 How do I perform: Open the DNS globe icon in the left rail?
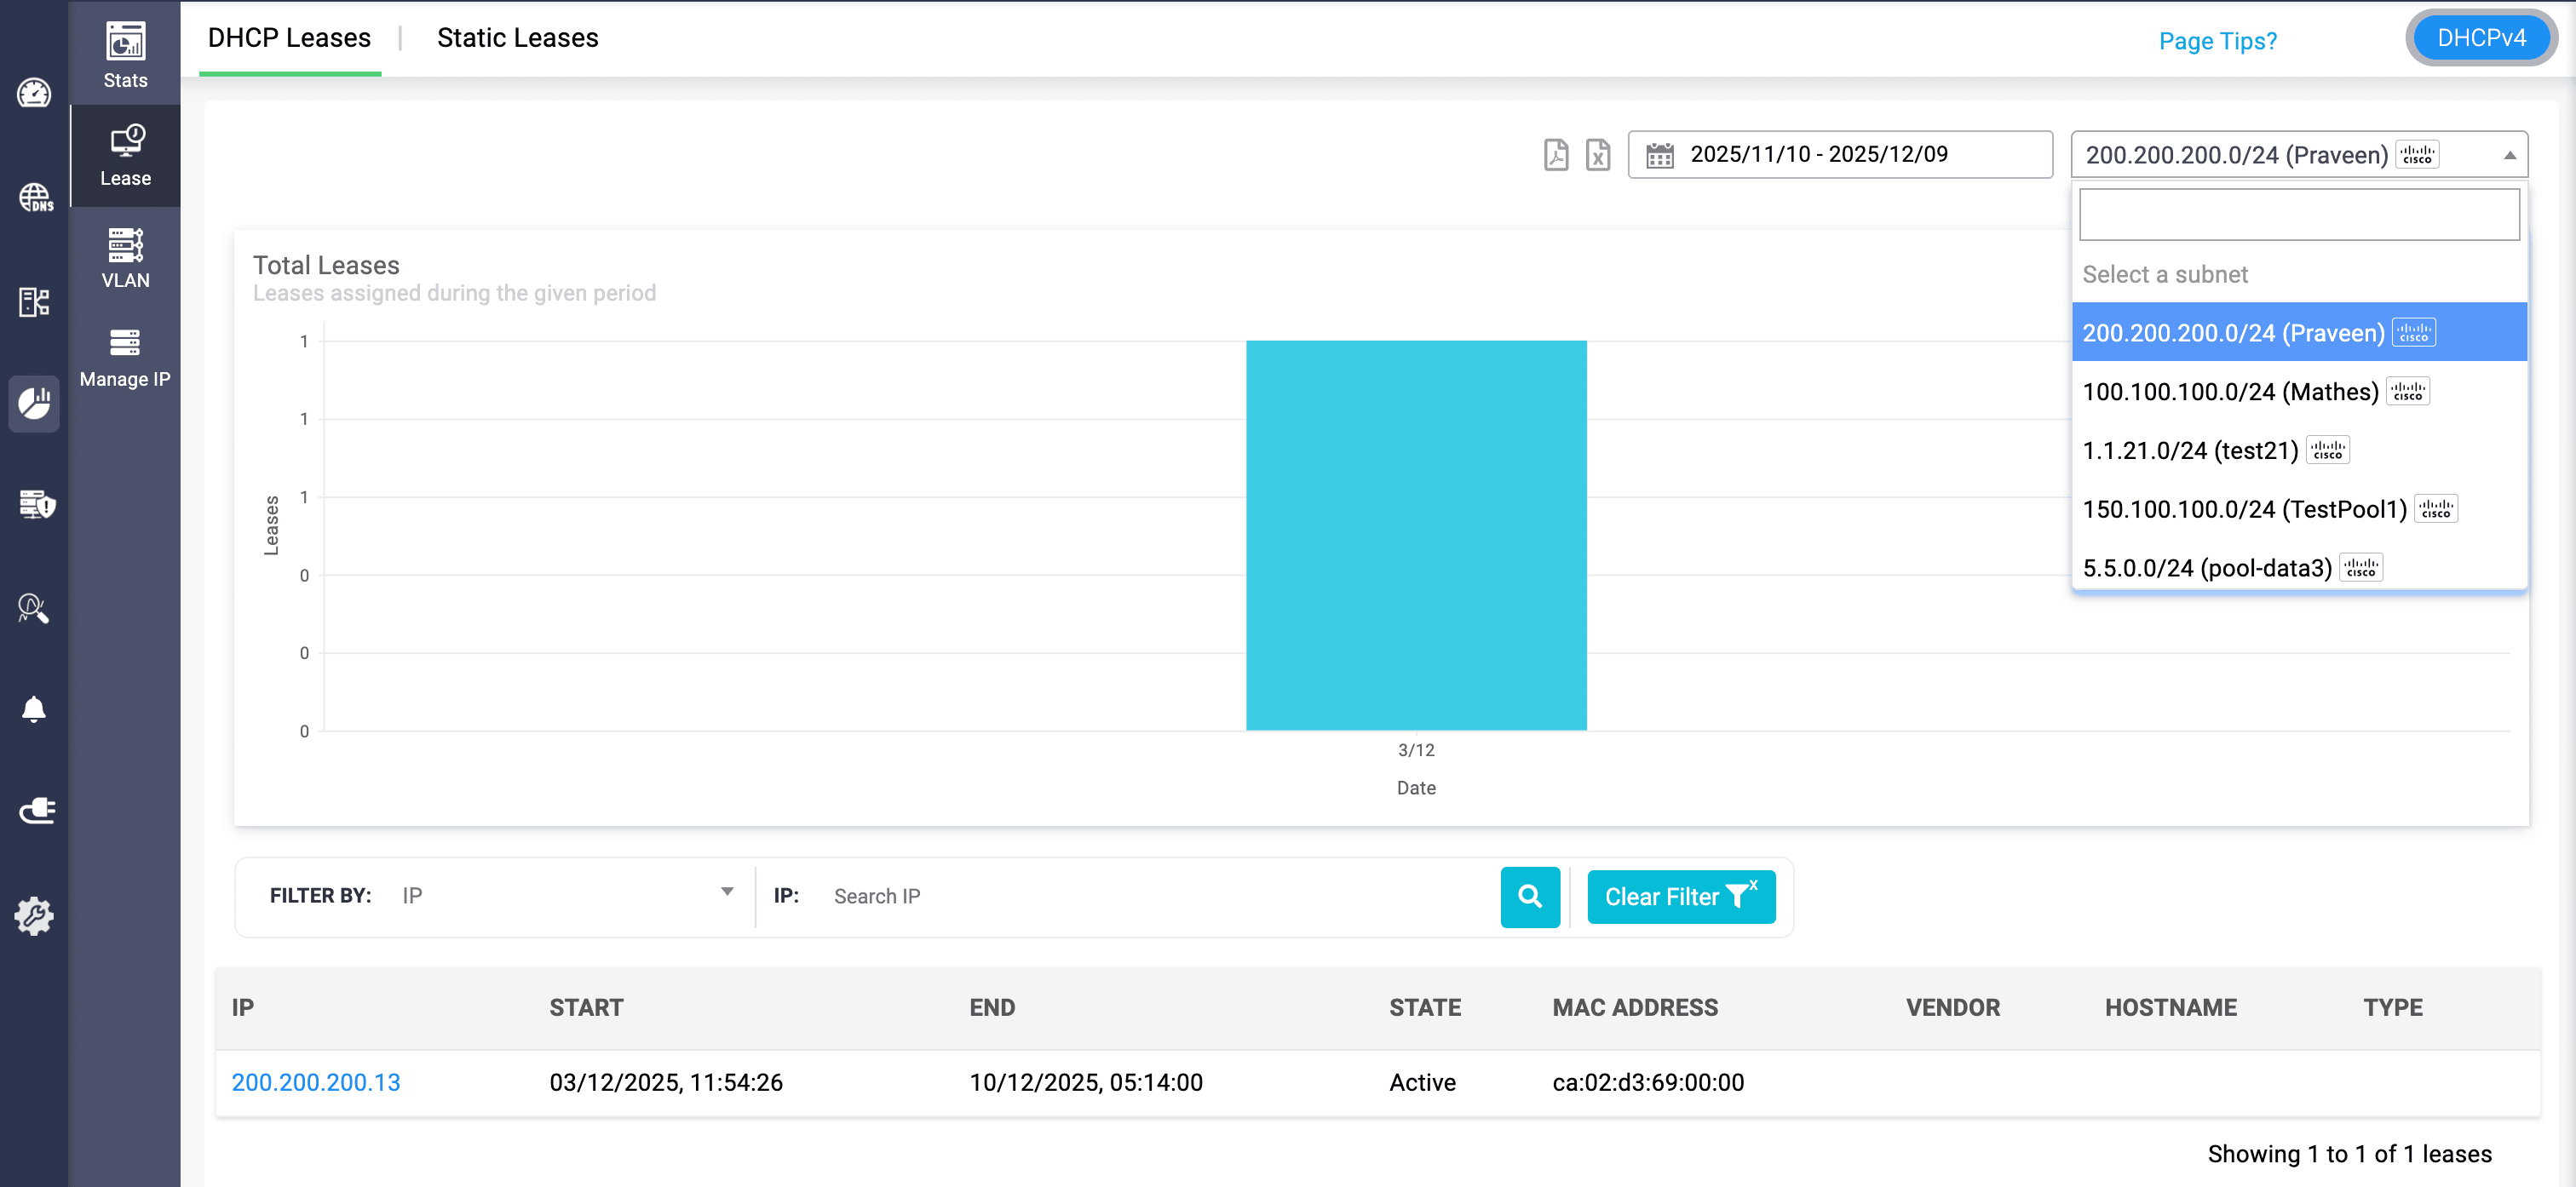coord(35,197)
